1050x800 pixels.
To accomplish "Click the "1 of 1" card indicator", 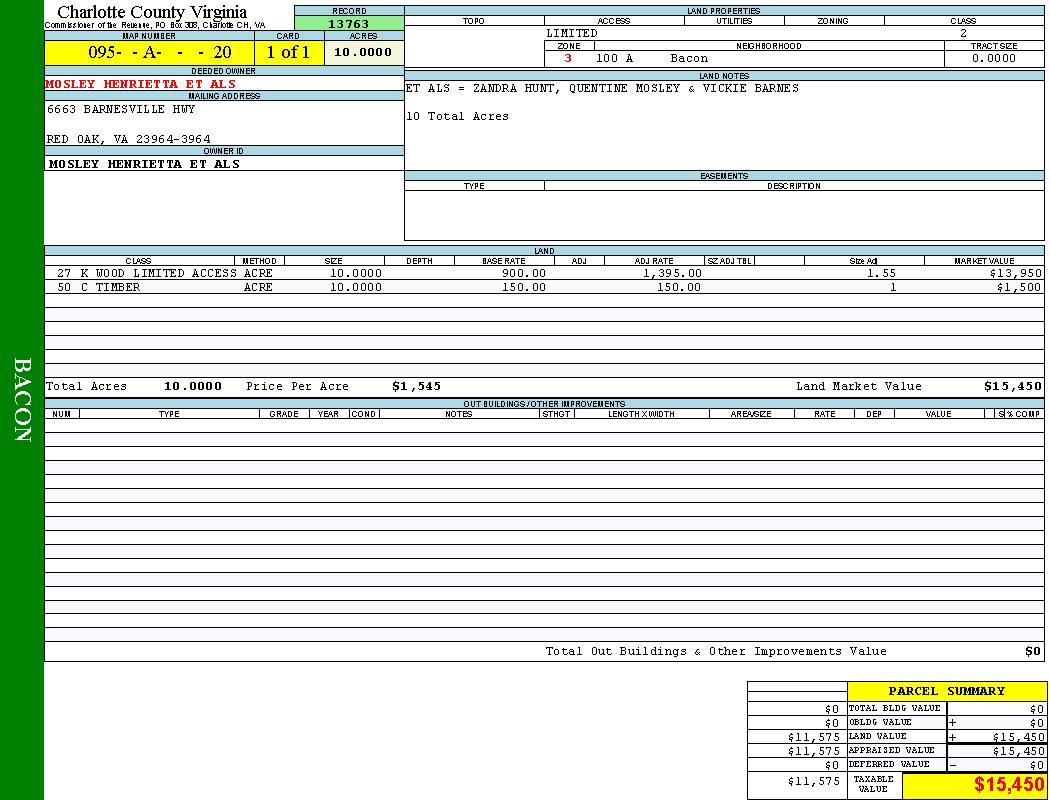I will 288,53.
